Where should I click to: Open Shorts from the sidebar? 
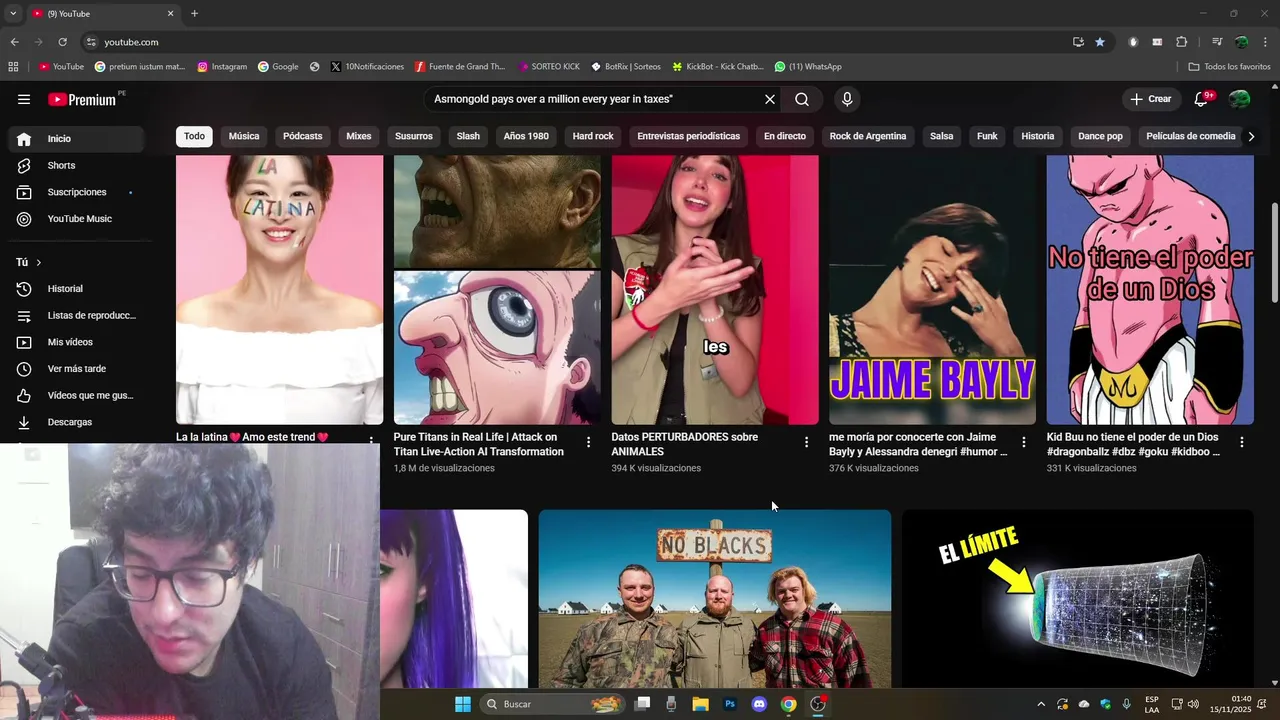coord(76,165)
